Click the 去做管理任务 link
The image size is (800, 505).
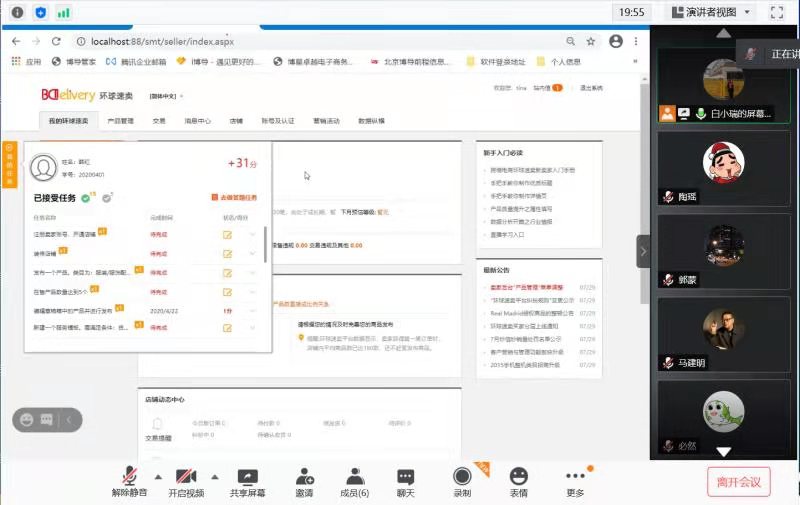point(238,198)
